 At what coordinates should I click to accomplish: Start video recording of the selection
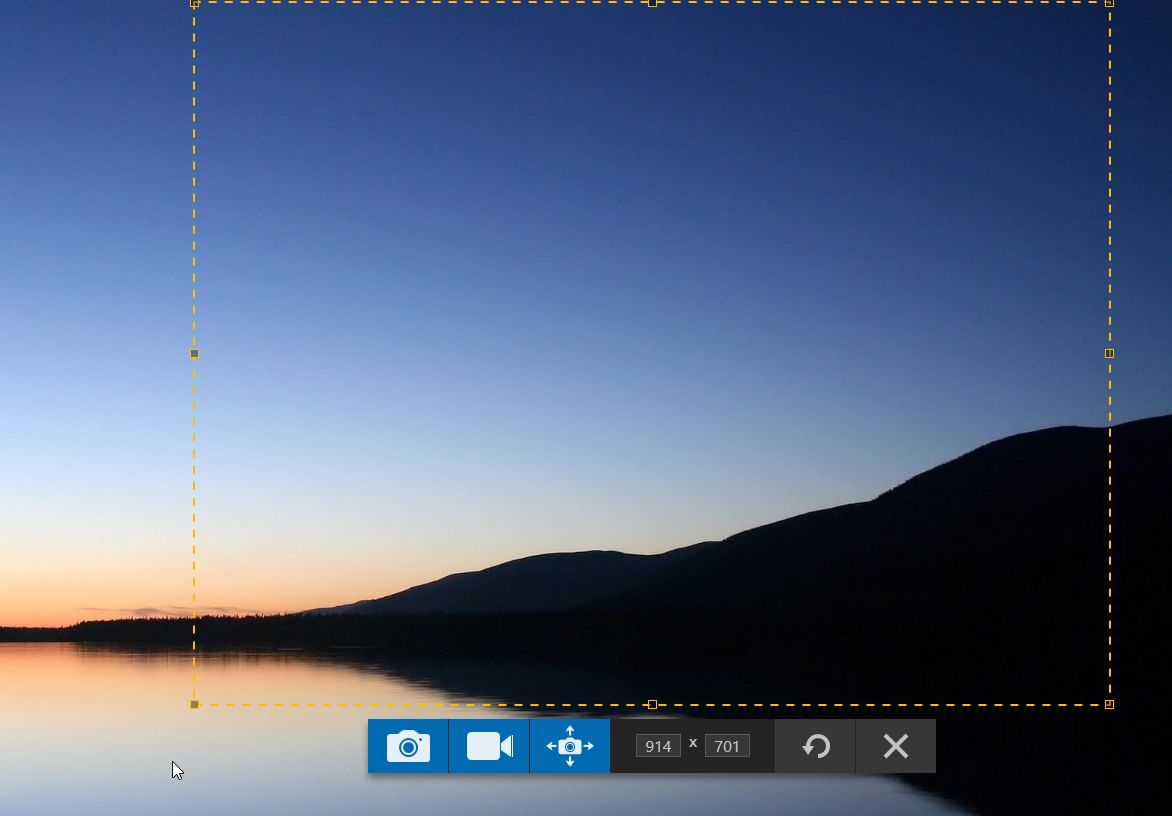pyautogui.click(x=489, y=746)
